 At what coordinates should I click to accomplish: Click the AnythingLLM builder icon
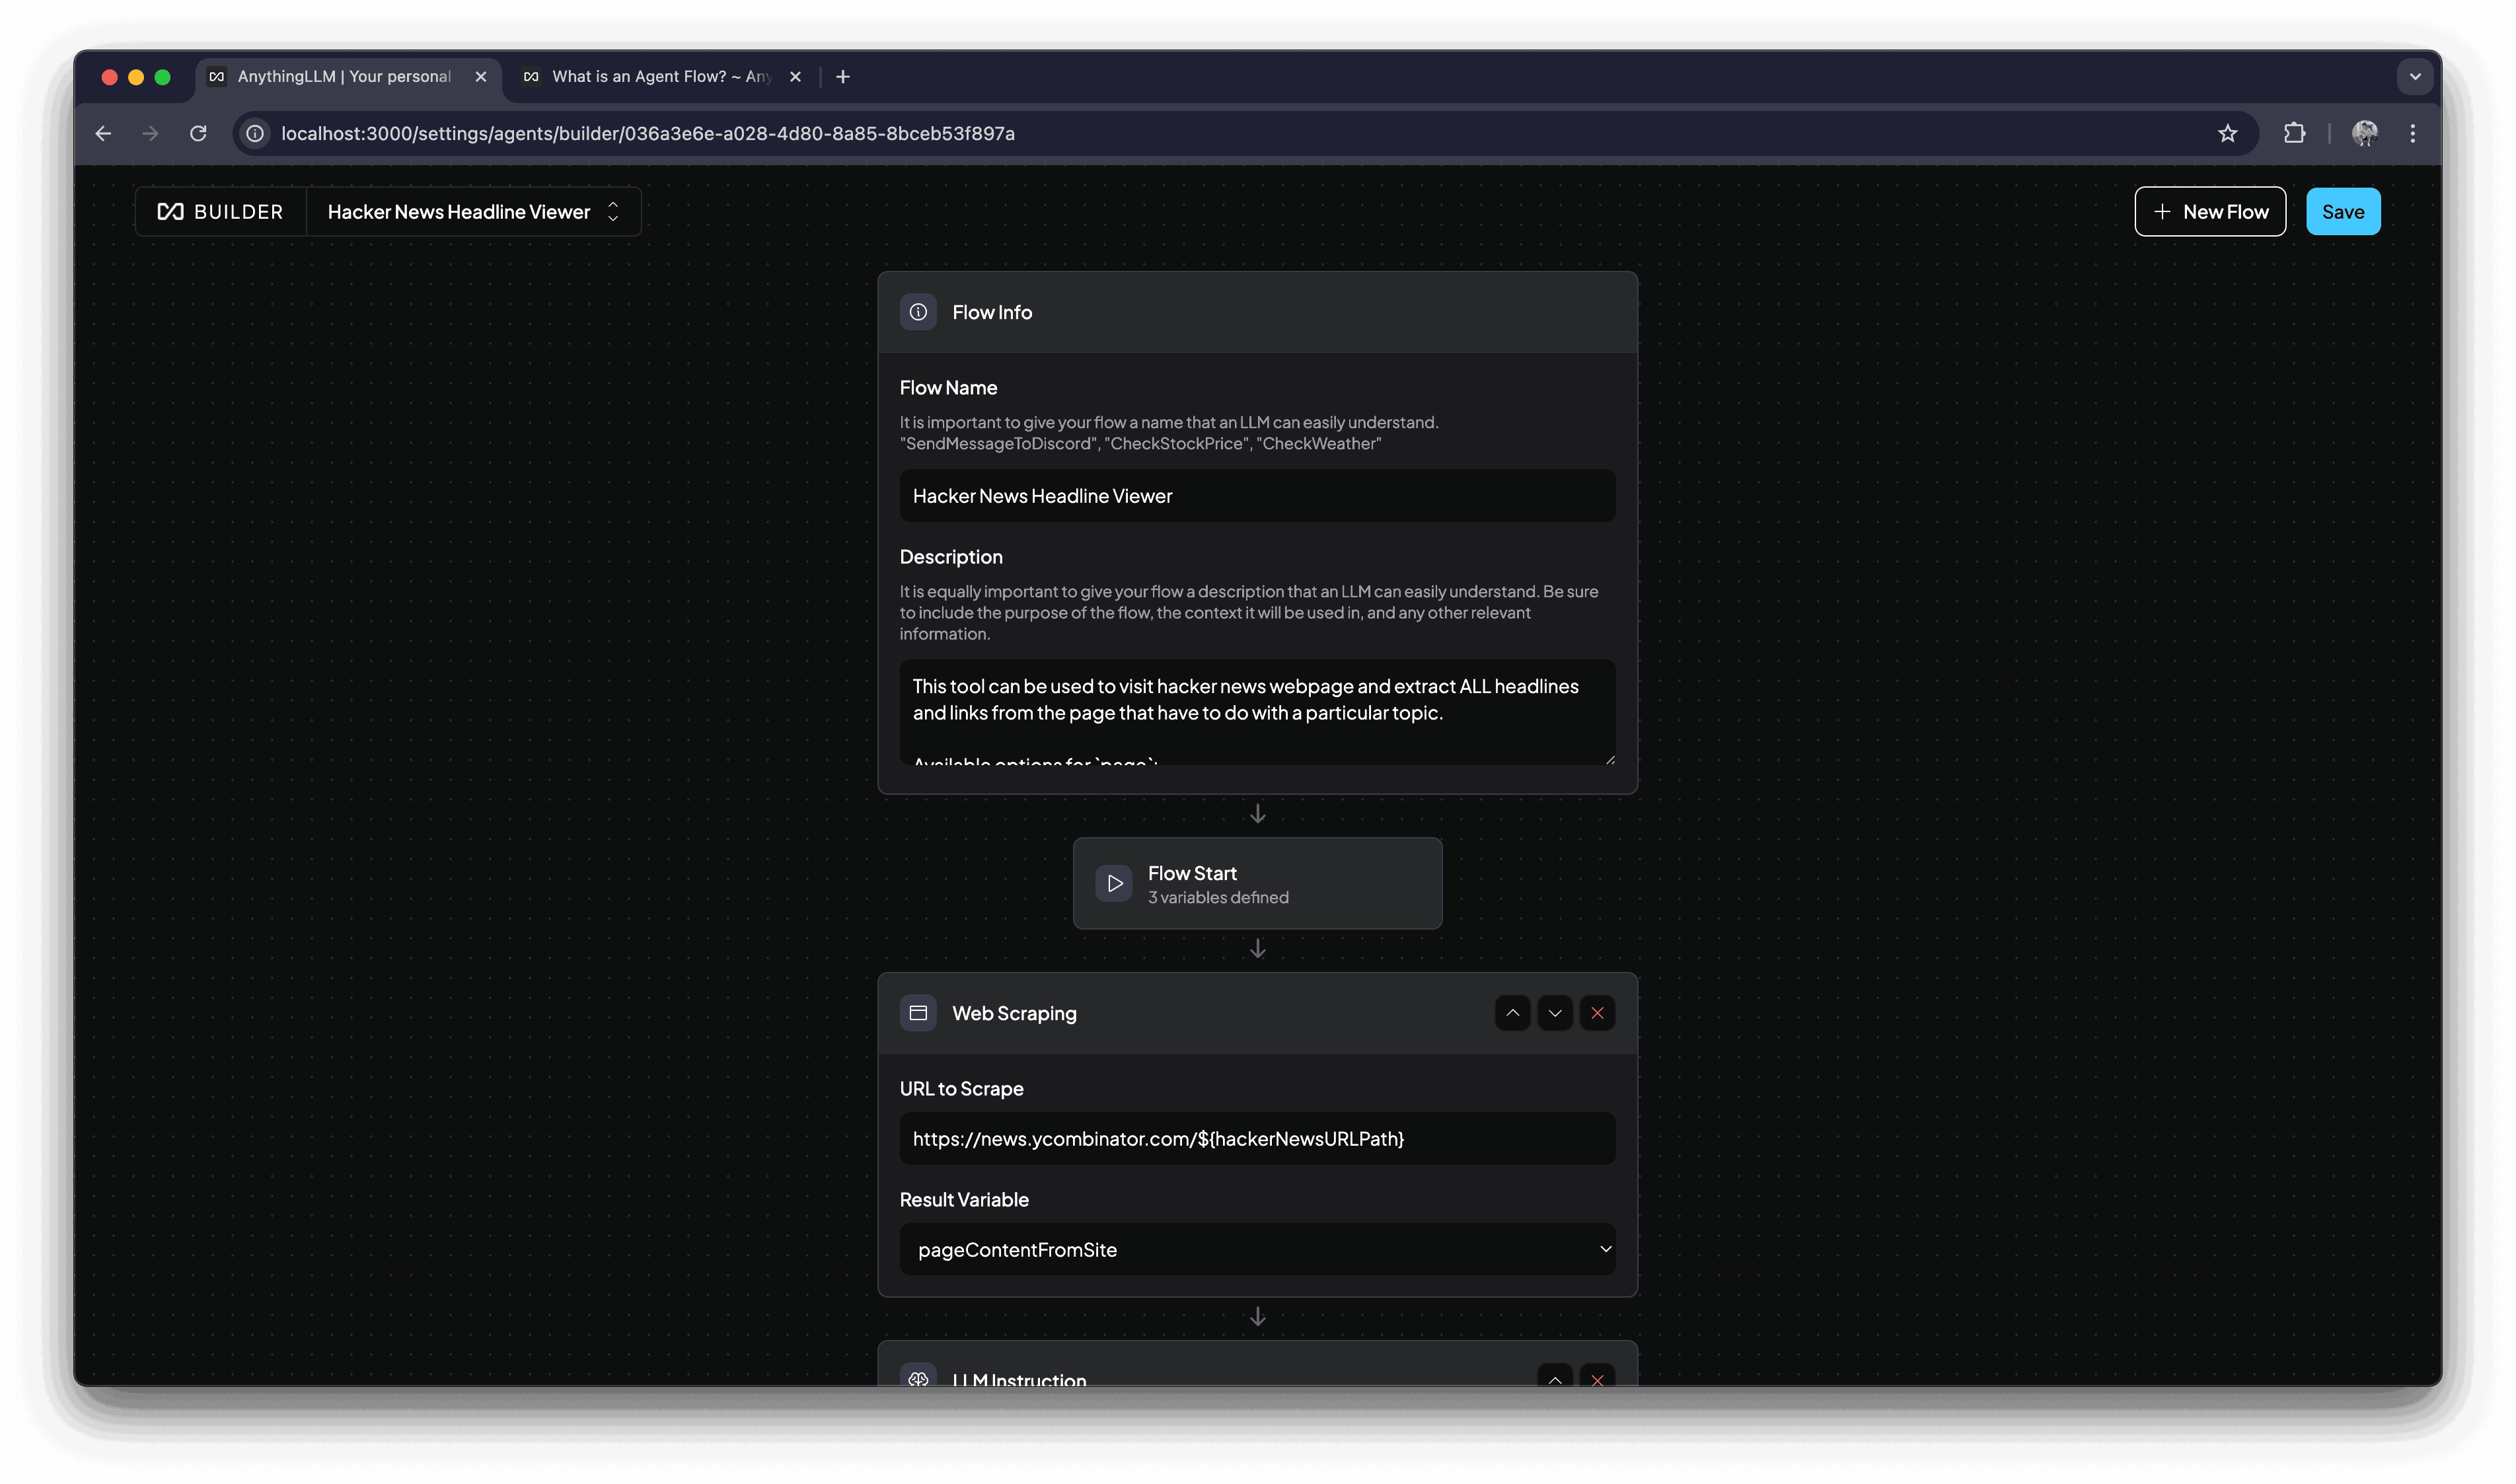171,210
